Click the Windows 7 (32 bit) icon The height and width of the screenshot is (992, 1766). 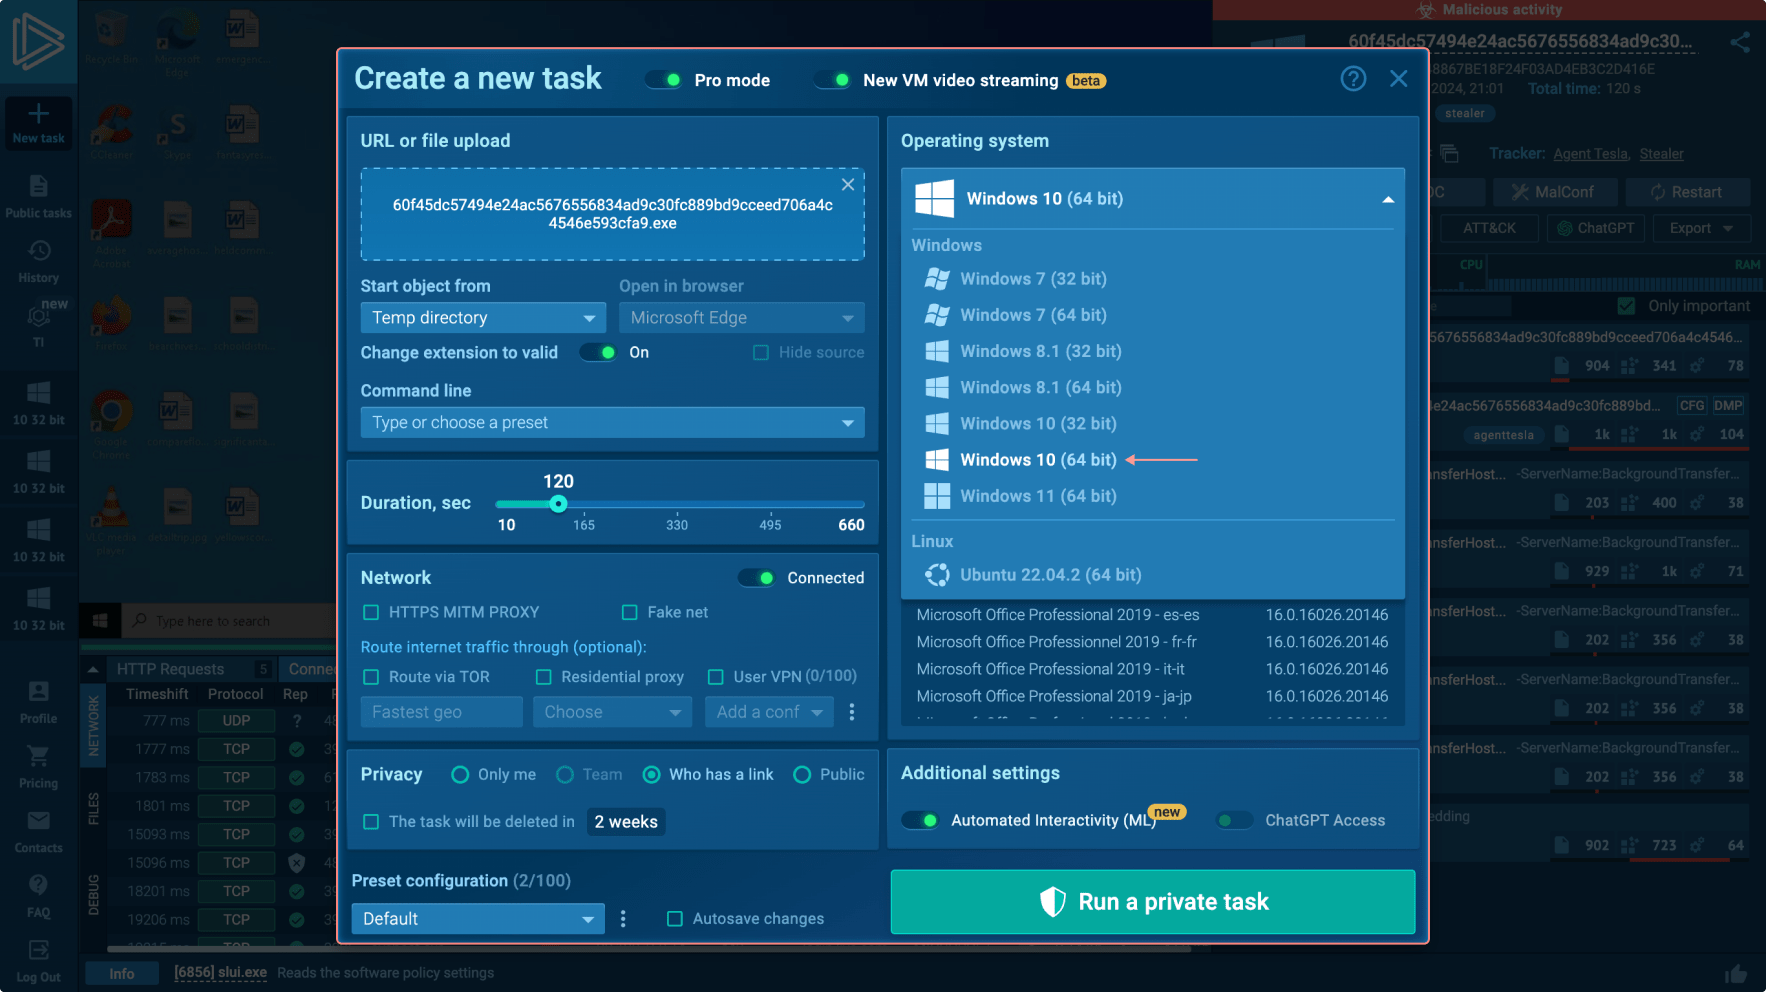coord(937,279)
